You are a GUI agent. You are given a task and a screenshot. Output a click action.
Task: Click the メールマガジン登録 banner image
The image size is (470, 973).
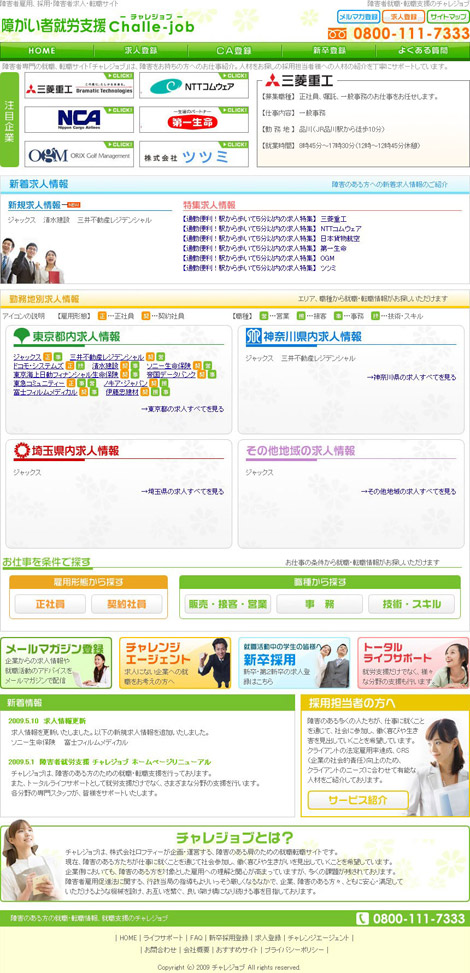click(x=56, y=663)
